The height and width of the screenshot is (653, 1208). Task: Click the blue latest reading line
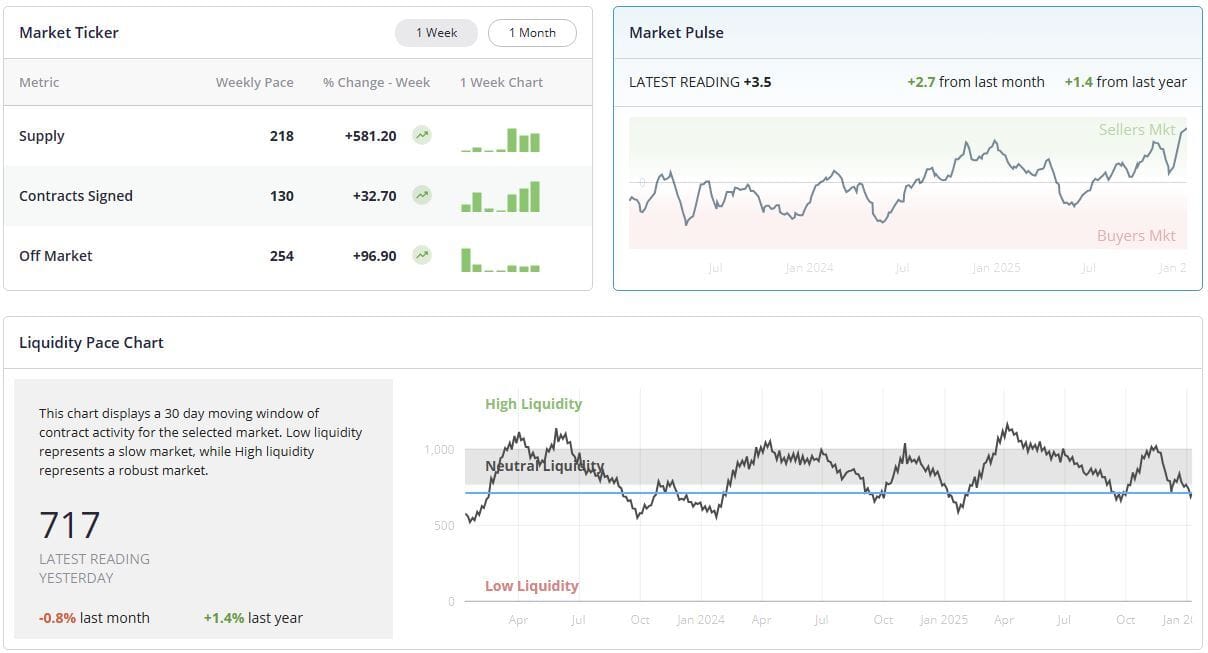[828, 493]
